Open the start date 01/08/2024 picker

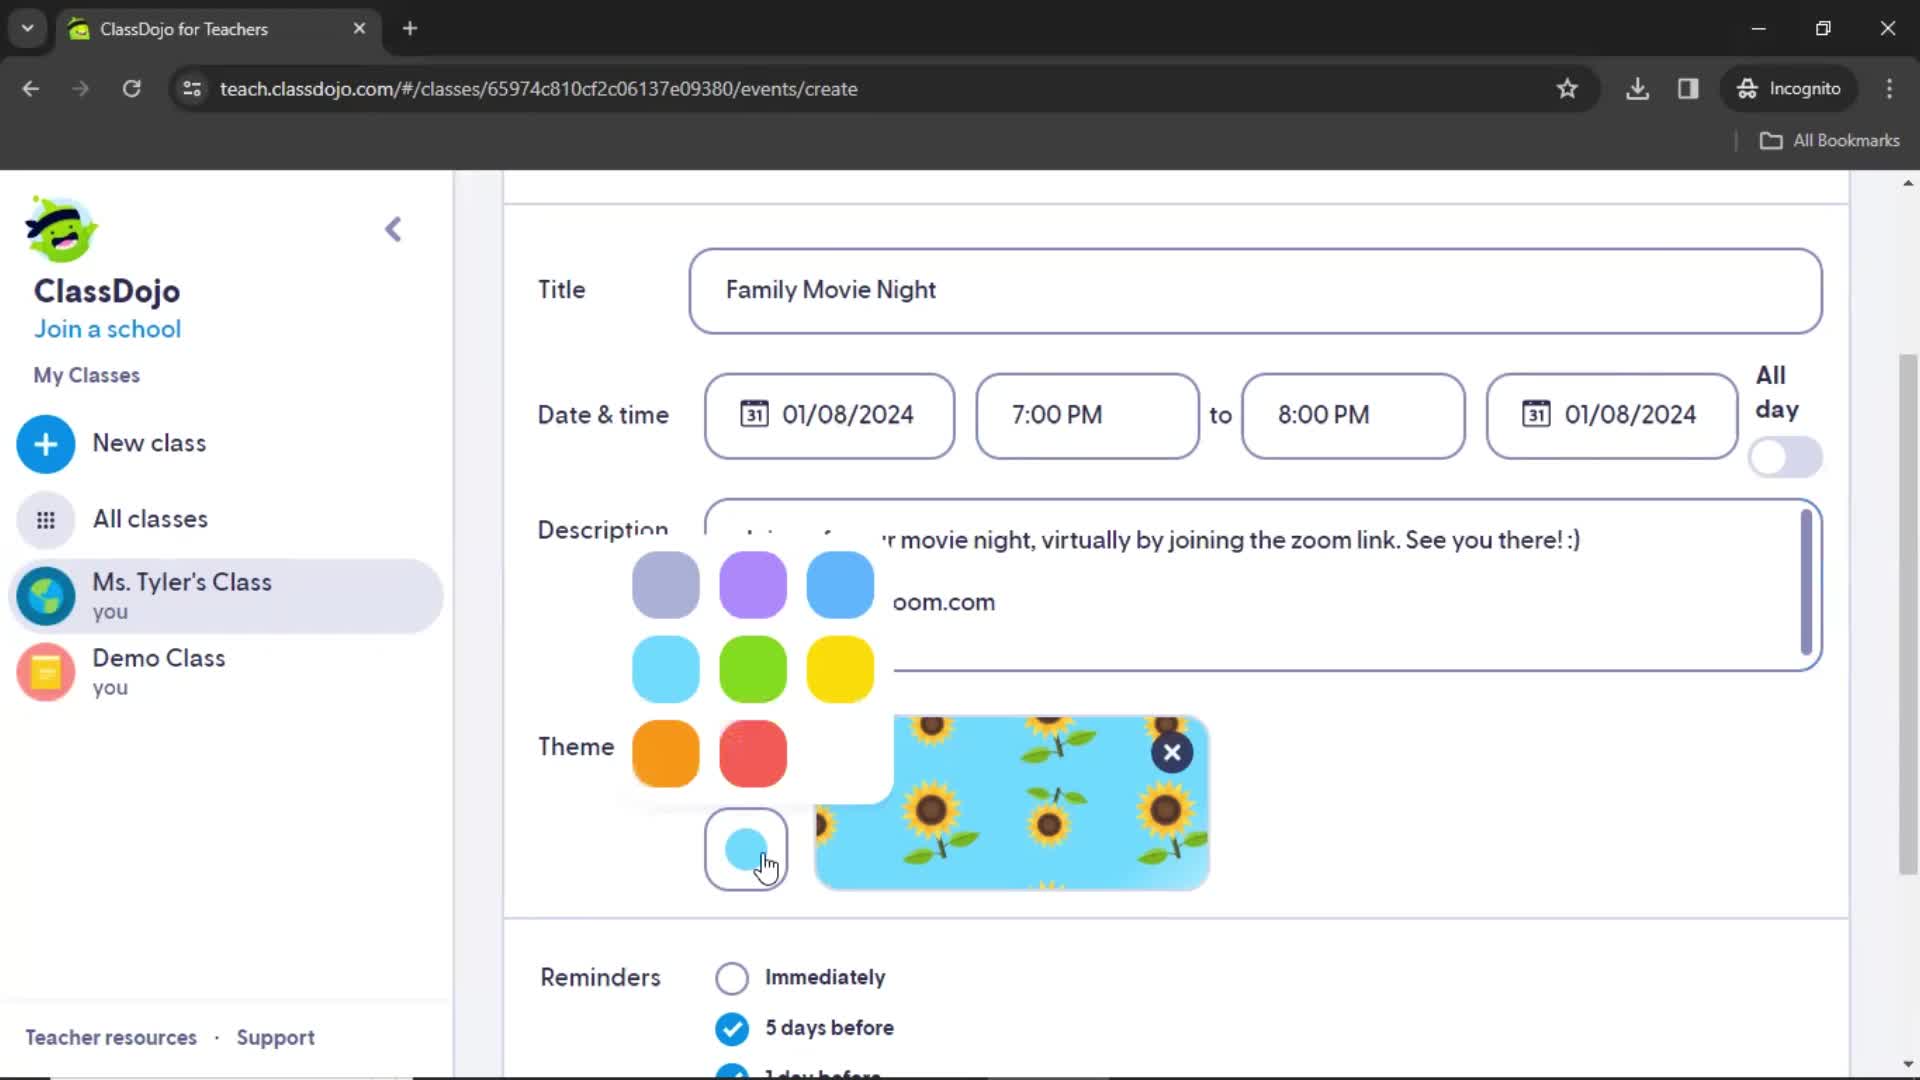[x=829, y=415]
